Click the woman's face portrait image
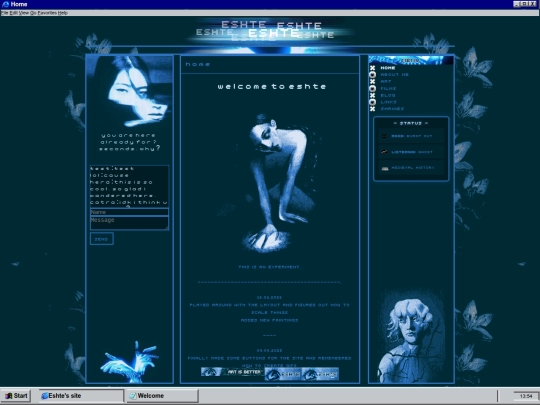Image resolution: width=540 pixels, height=405 pixels. (x=129, y=91)
